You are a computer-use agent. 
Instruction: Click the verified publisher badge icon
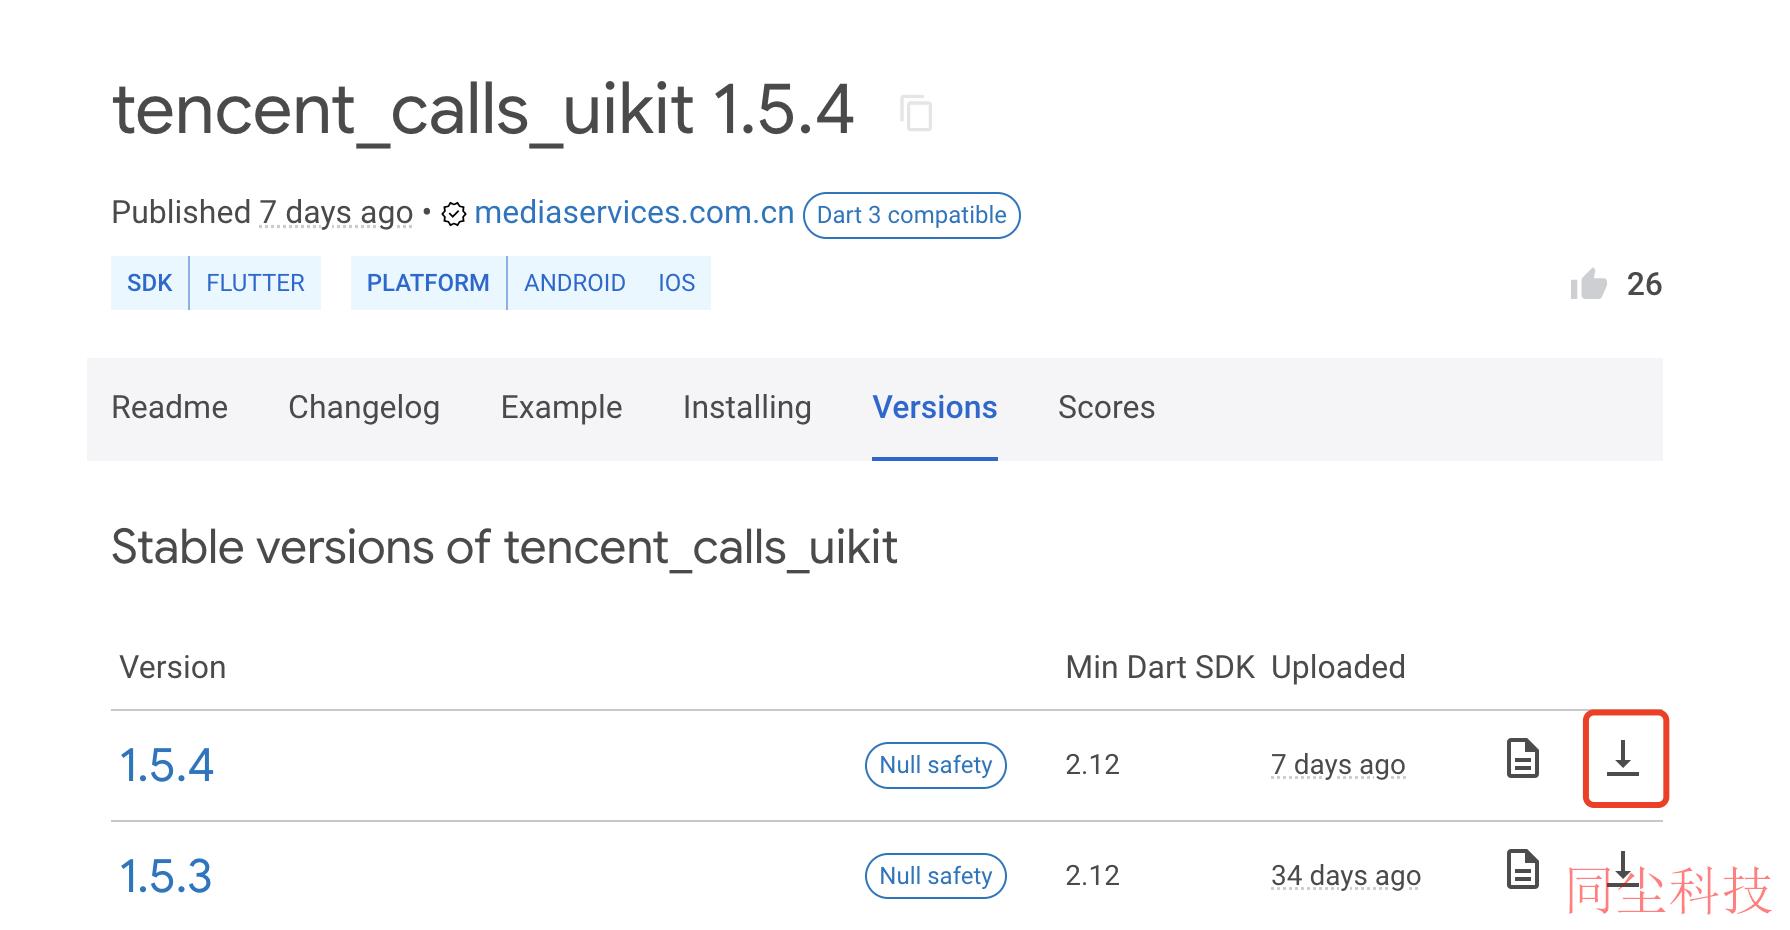454,214
